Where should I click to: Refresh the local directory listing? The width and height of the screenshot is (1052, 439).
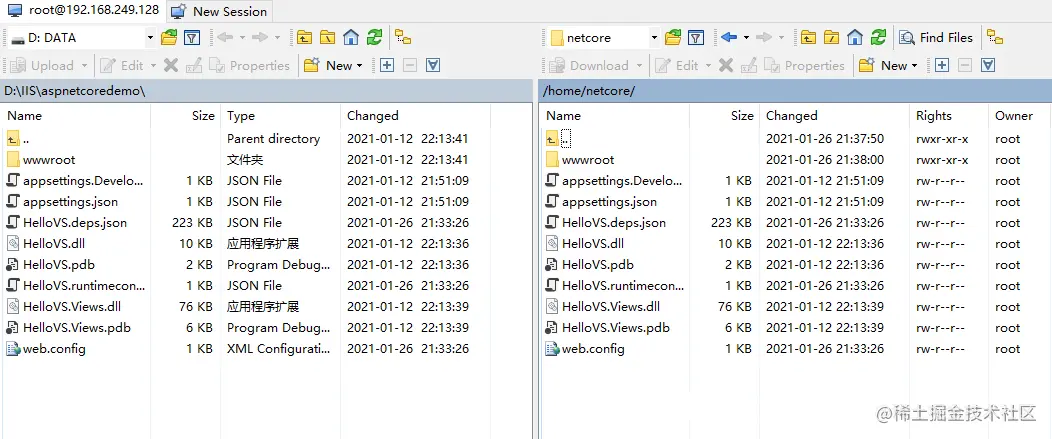[x=374, y=38]
